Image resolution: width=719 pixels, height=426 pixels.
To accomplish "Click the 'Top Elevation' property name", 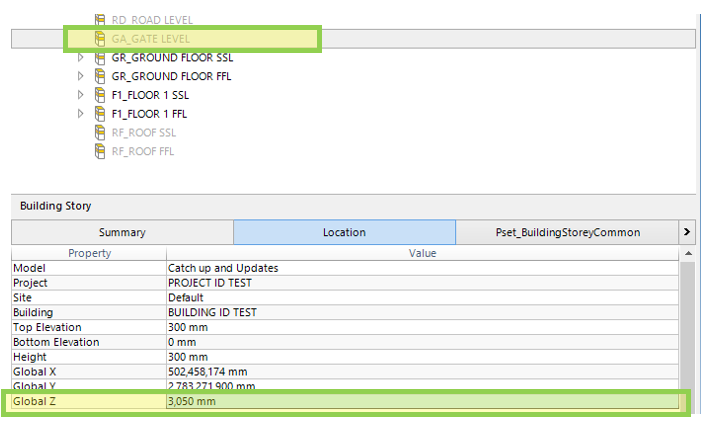I will [x=47, y=327].
